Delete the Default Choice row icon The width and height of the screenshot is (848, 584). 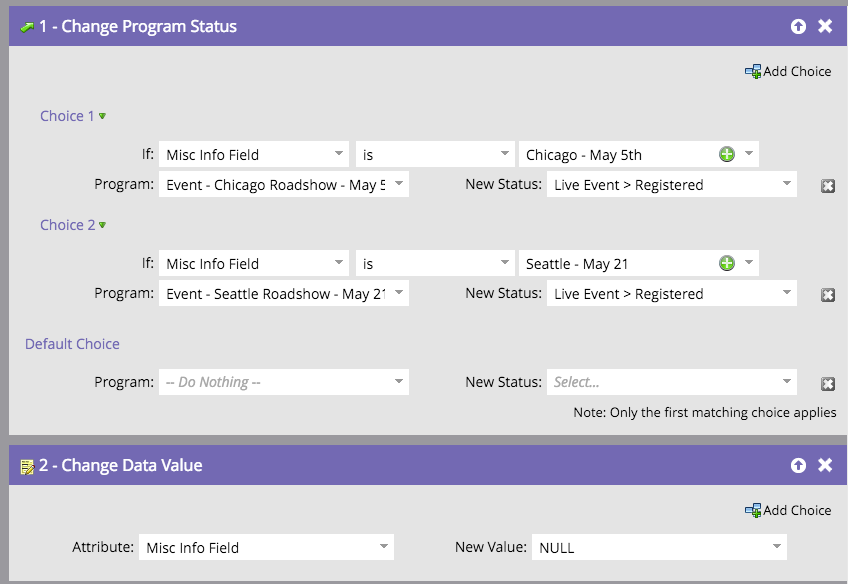[827, 383]
